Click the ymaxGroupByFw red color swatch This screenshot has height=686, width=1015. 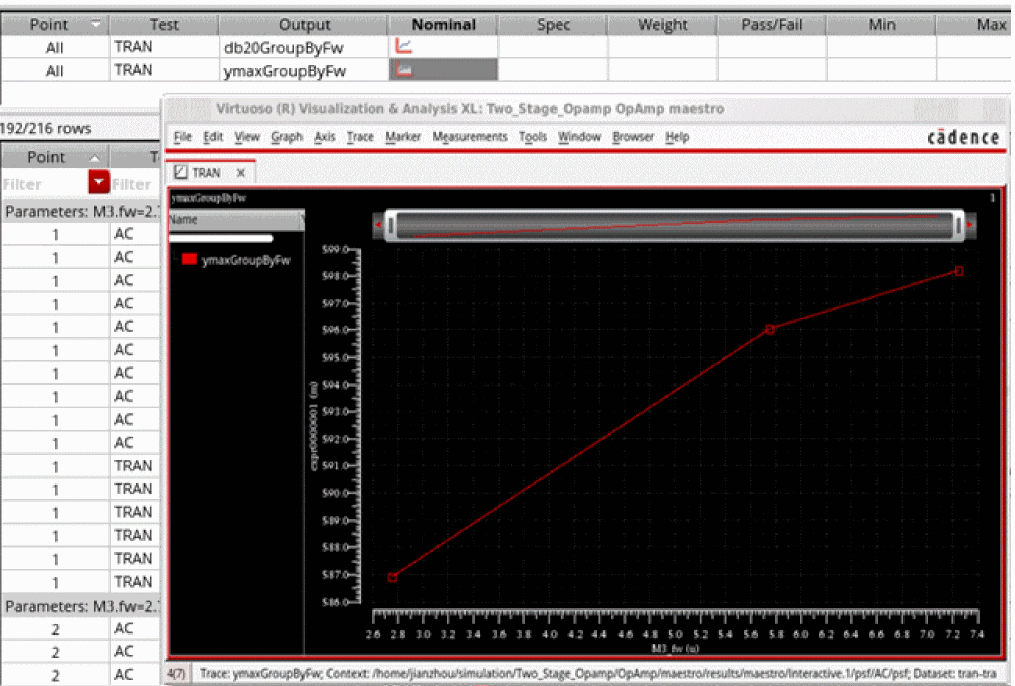tap(189, 260)
